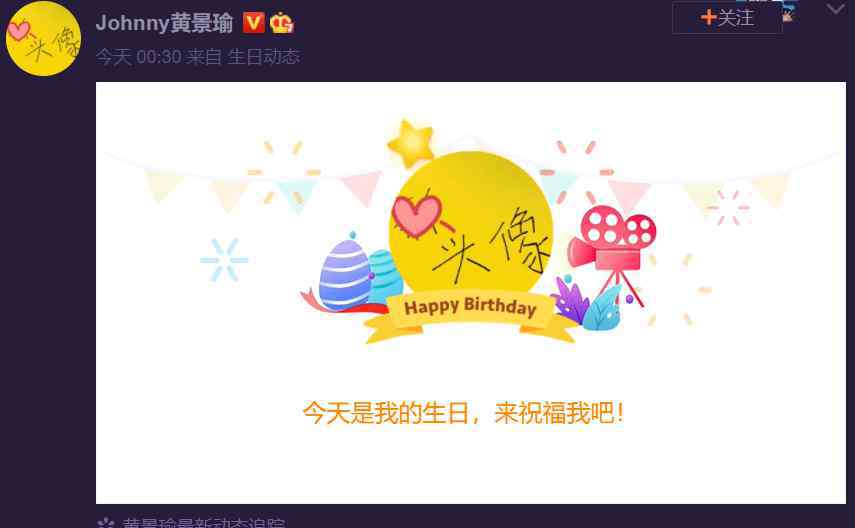Click the pink heart on the birthday avatar
Image resolution: width=855 pixels, height=528 pixels.
(418, 216)
